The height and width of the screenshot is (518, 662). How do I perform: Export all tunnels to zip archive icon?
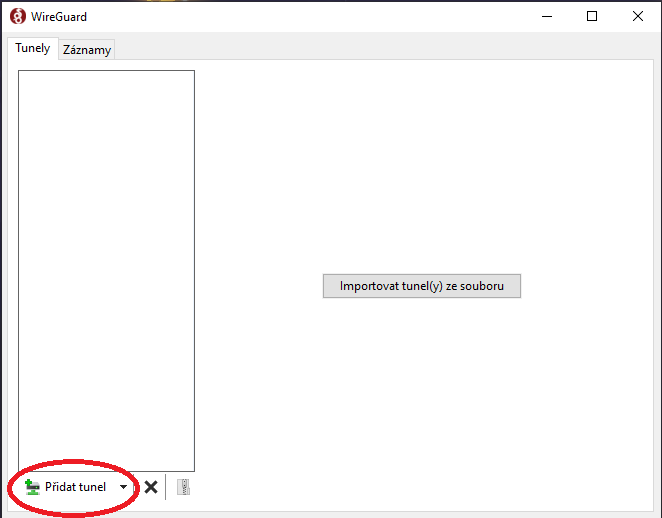183,487
